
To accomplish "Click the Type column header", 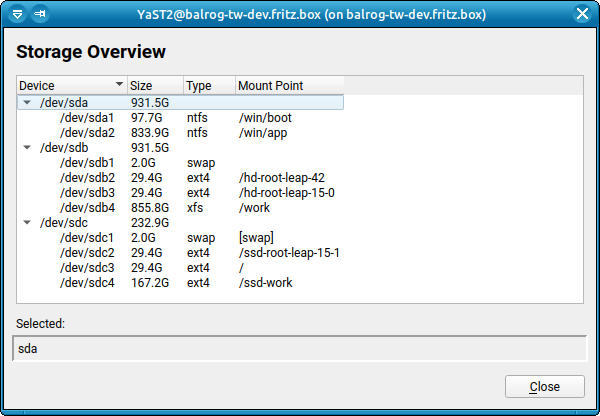I will [x=208, y=86].
